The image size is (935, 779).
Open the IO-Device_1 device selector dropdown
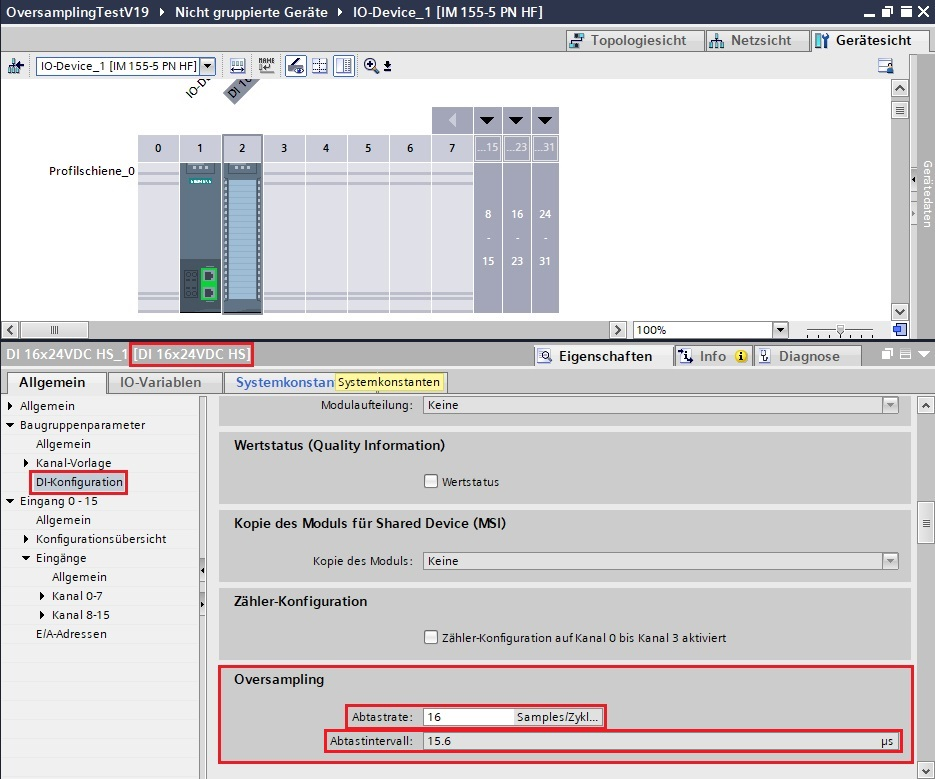coord(208,66)
